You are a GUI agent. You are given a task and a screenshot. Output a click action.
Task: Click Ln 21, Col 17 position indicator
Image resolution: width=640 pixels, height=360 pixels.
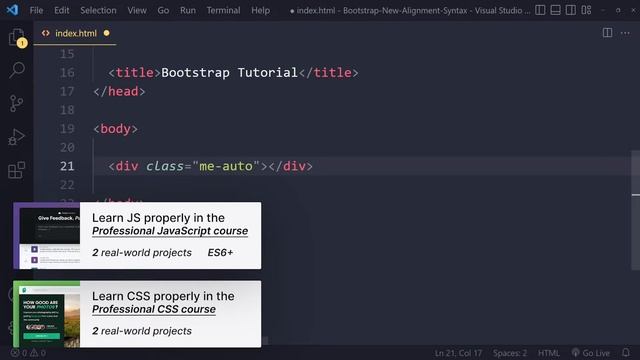(458, 353)
